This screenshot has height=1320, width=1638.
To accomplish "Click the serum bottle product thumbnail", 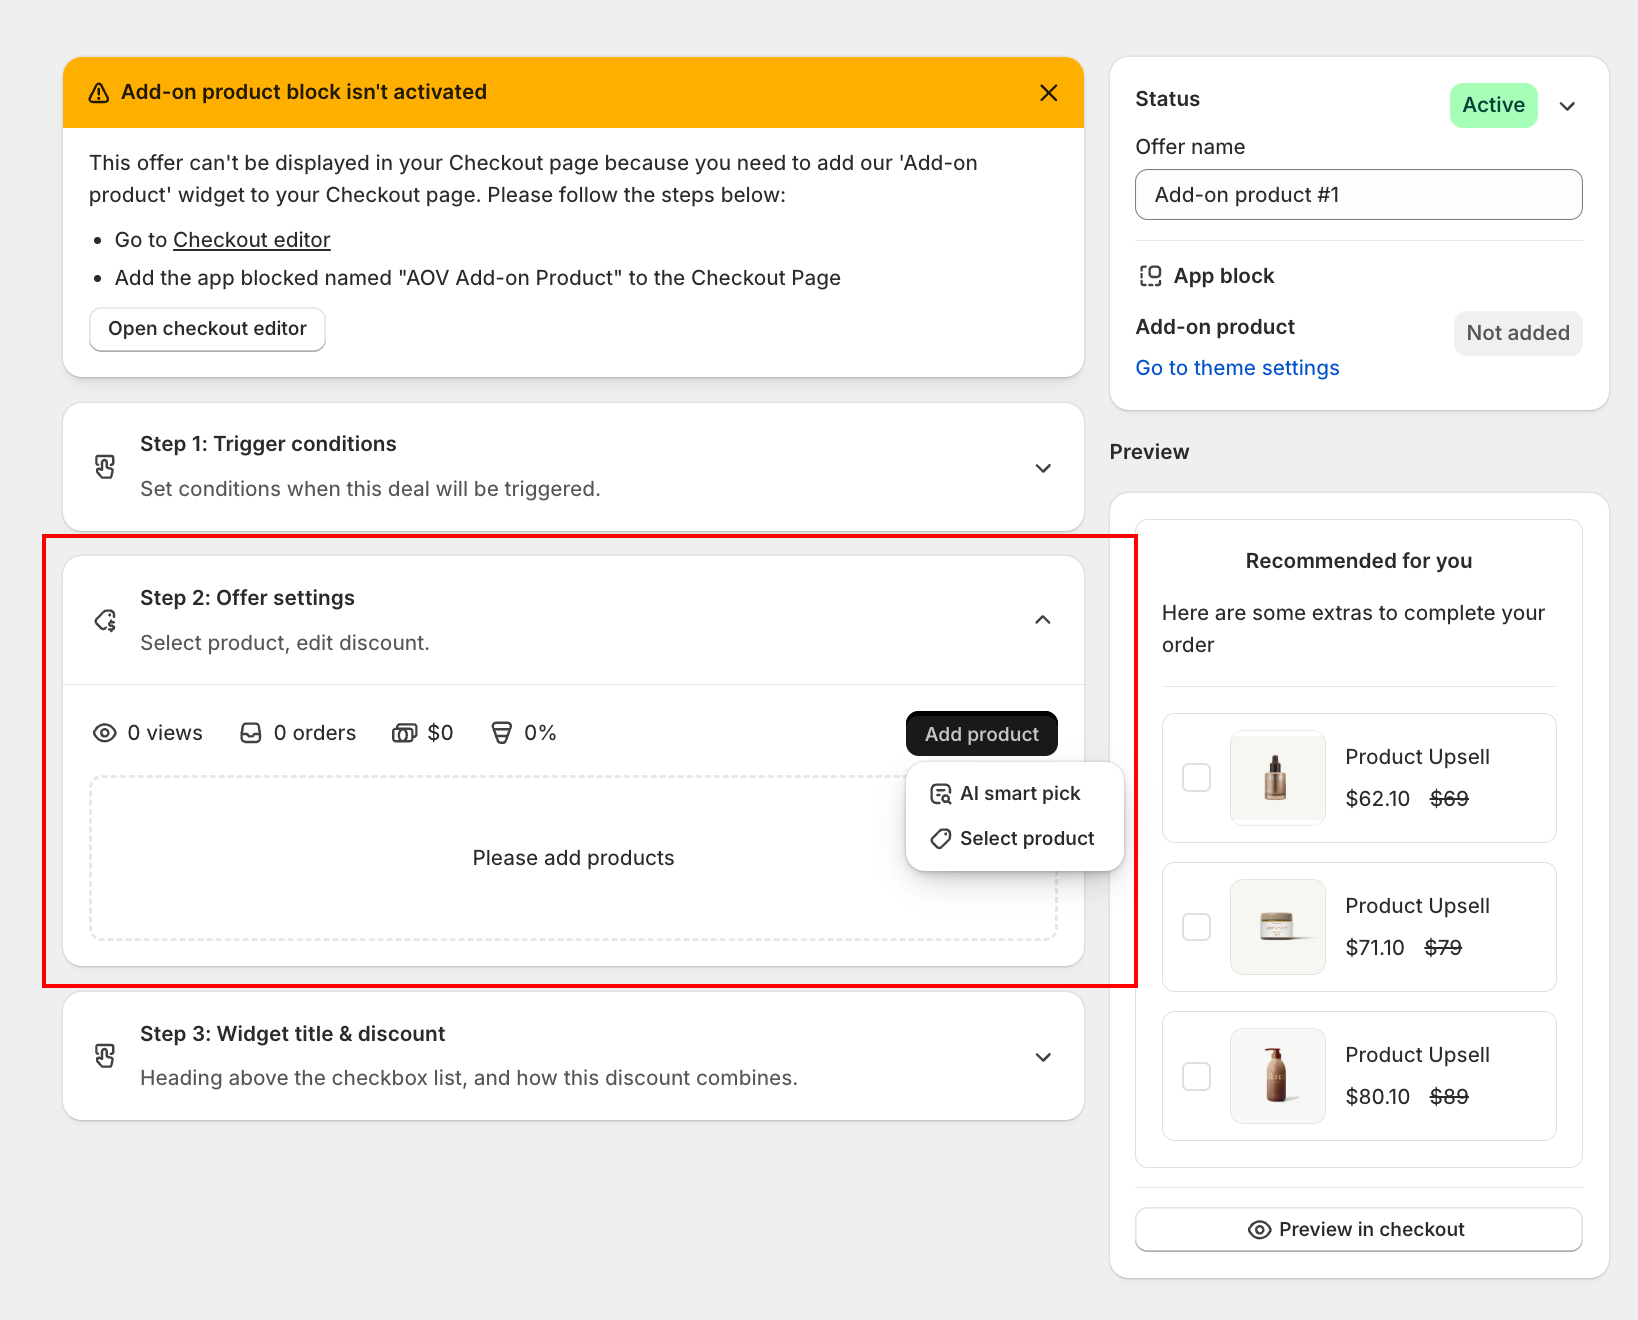I will click(x=1278, y=778).
